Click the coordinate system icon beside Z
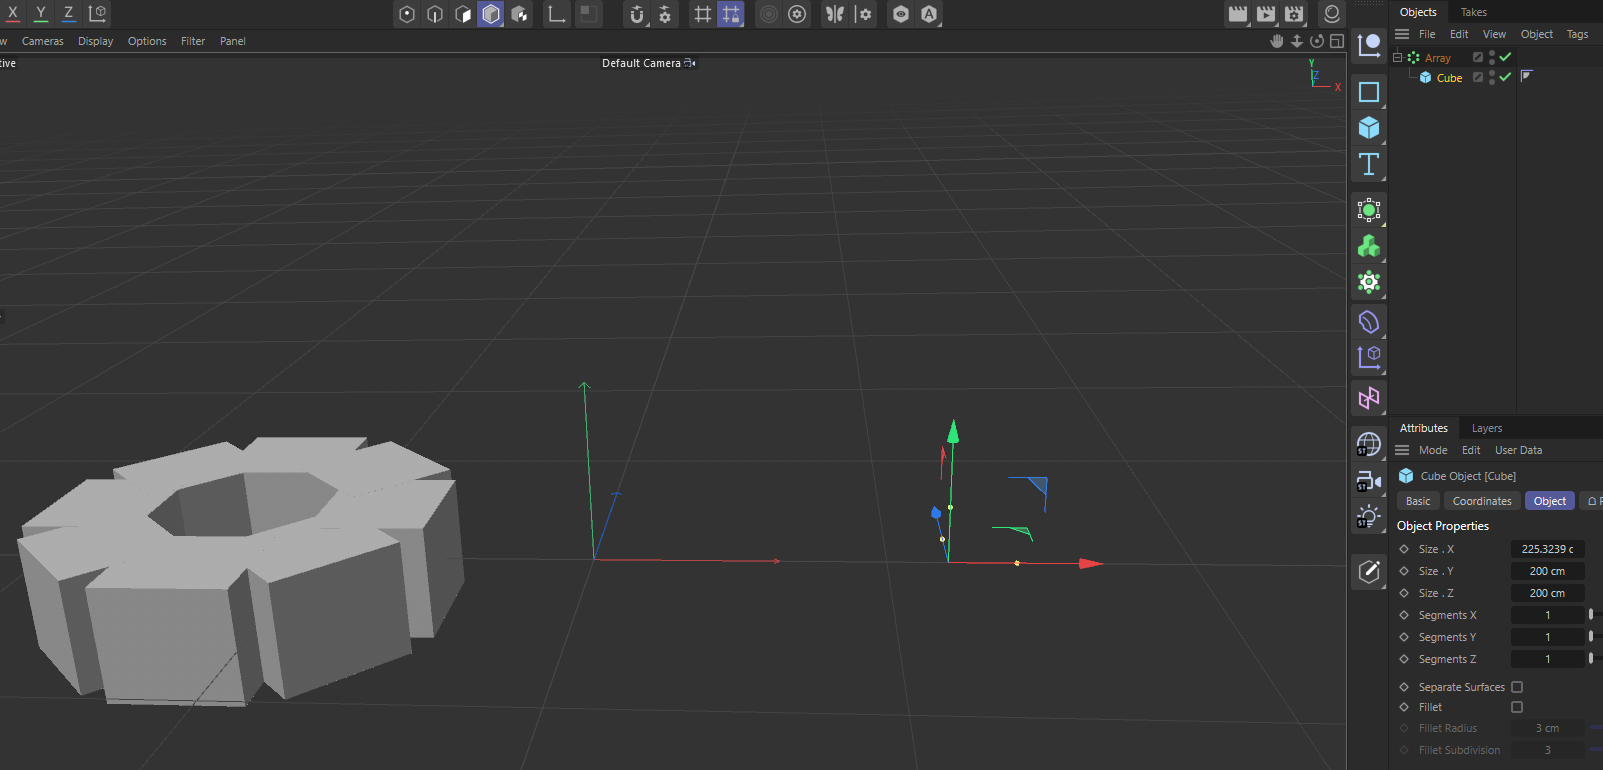 click(x=98, y=13)
